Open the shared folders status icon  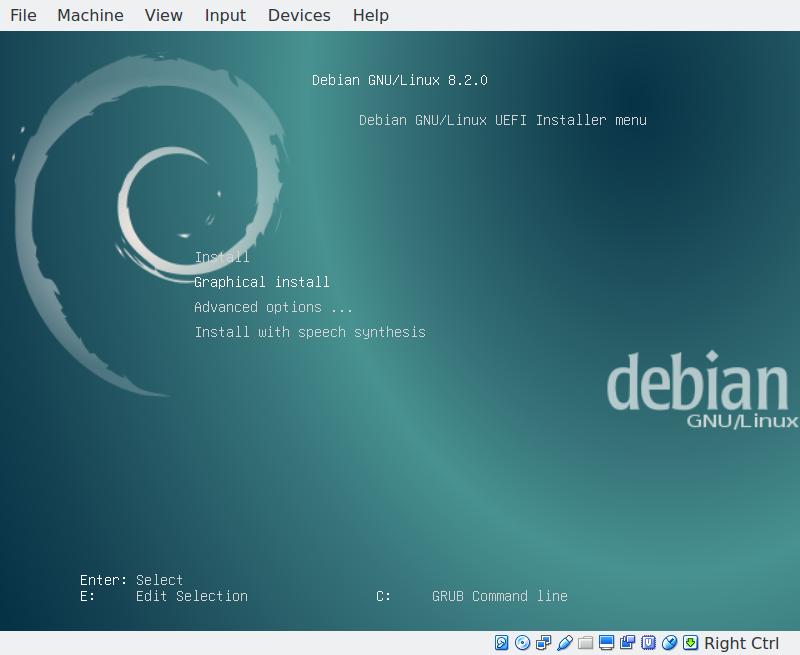(585, 643)
